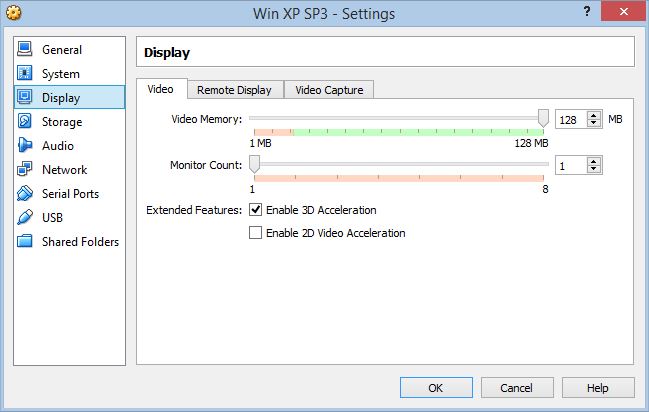
Task: Click the Monitor Count slider handle
Action: pos(255,164)
